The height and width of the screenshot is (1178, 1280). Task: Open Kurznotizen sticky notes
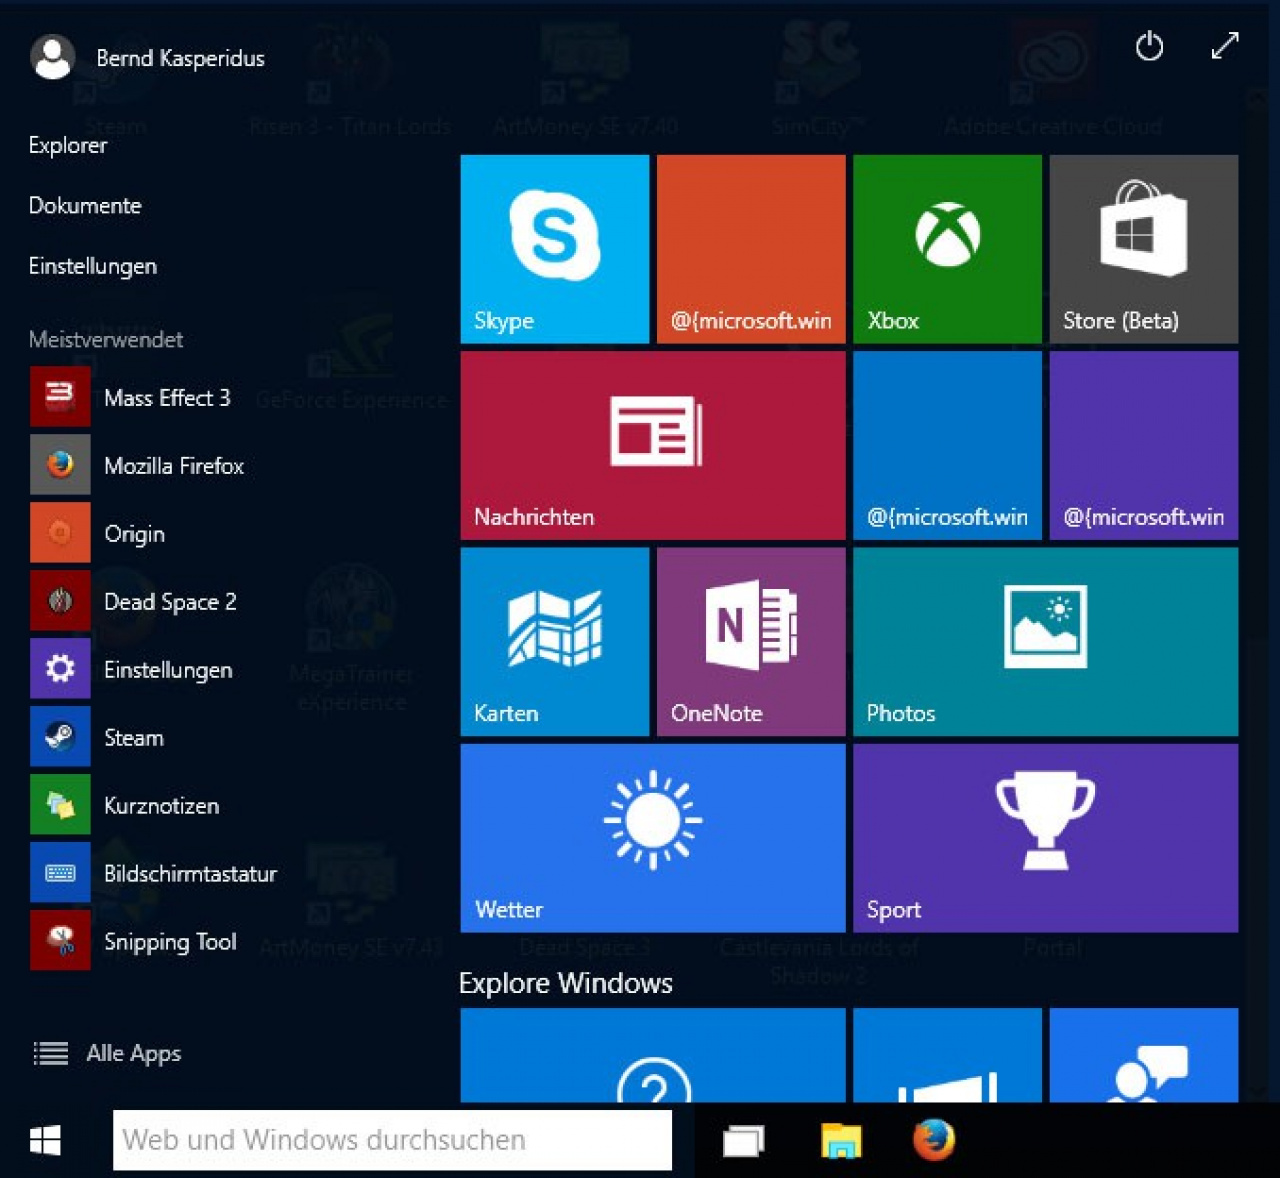pyautogui.click(x=125, y=805)
